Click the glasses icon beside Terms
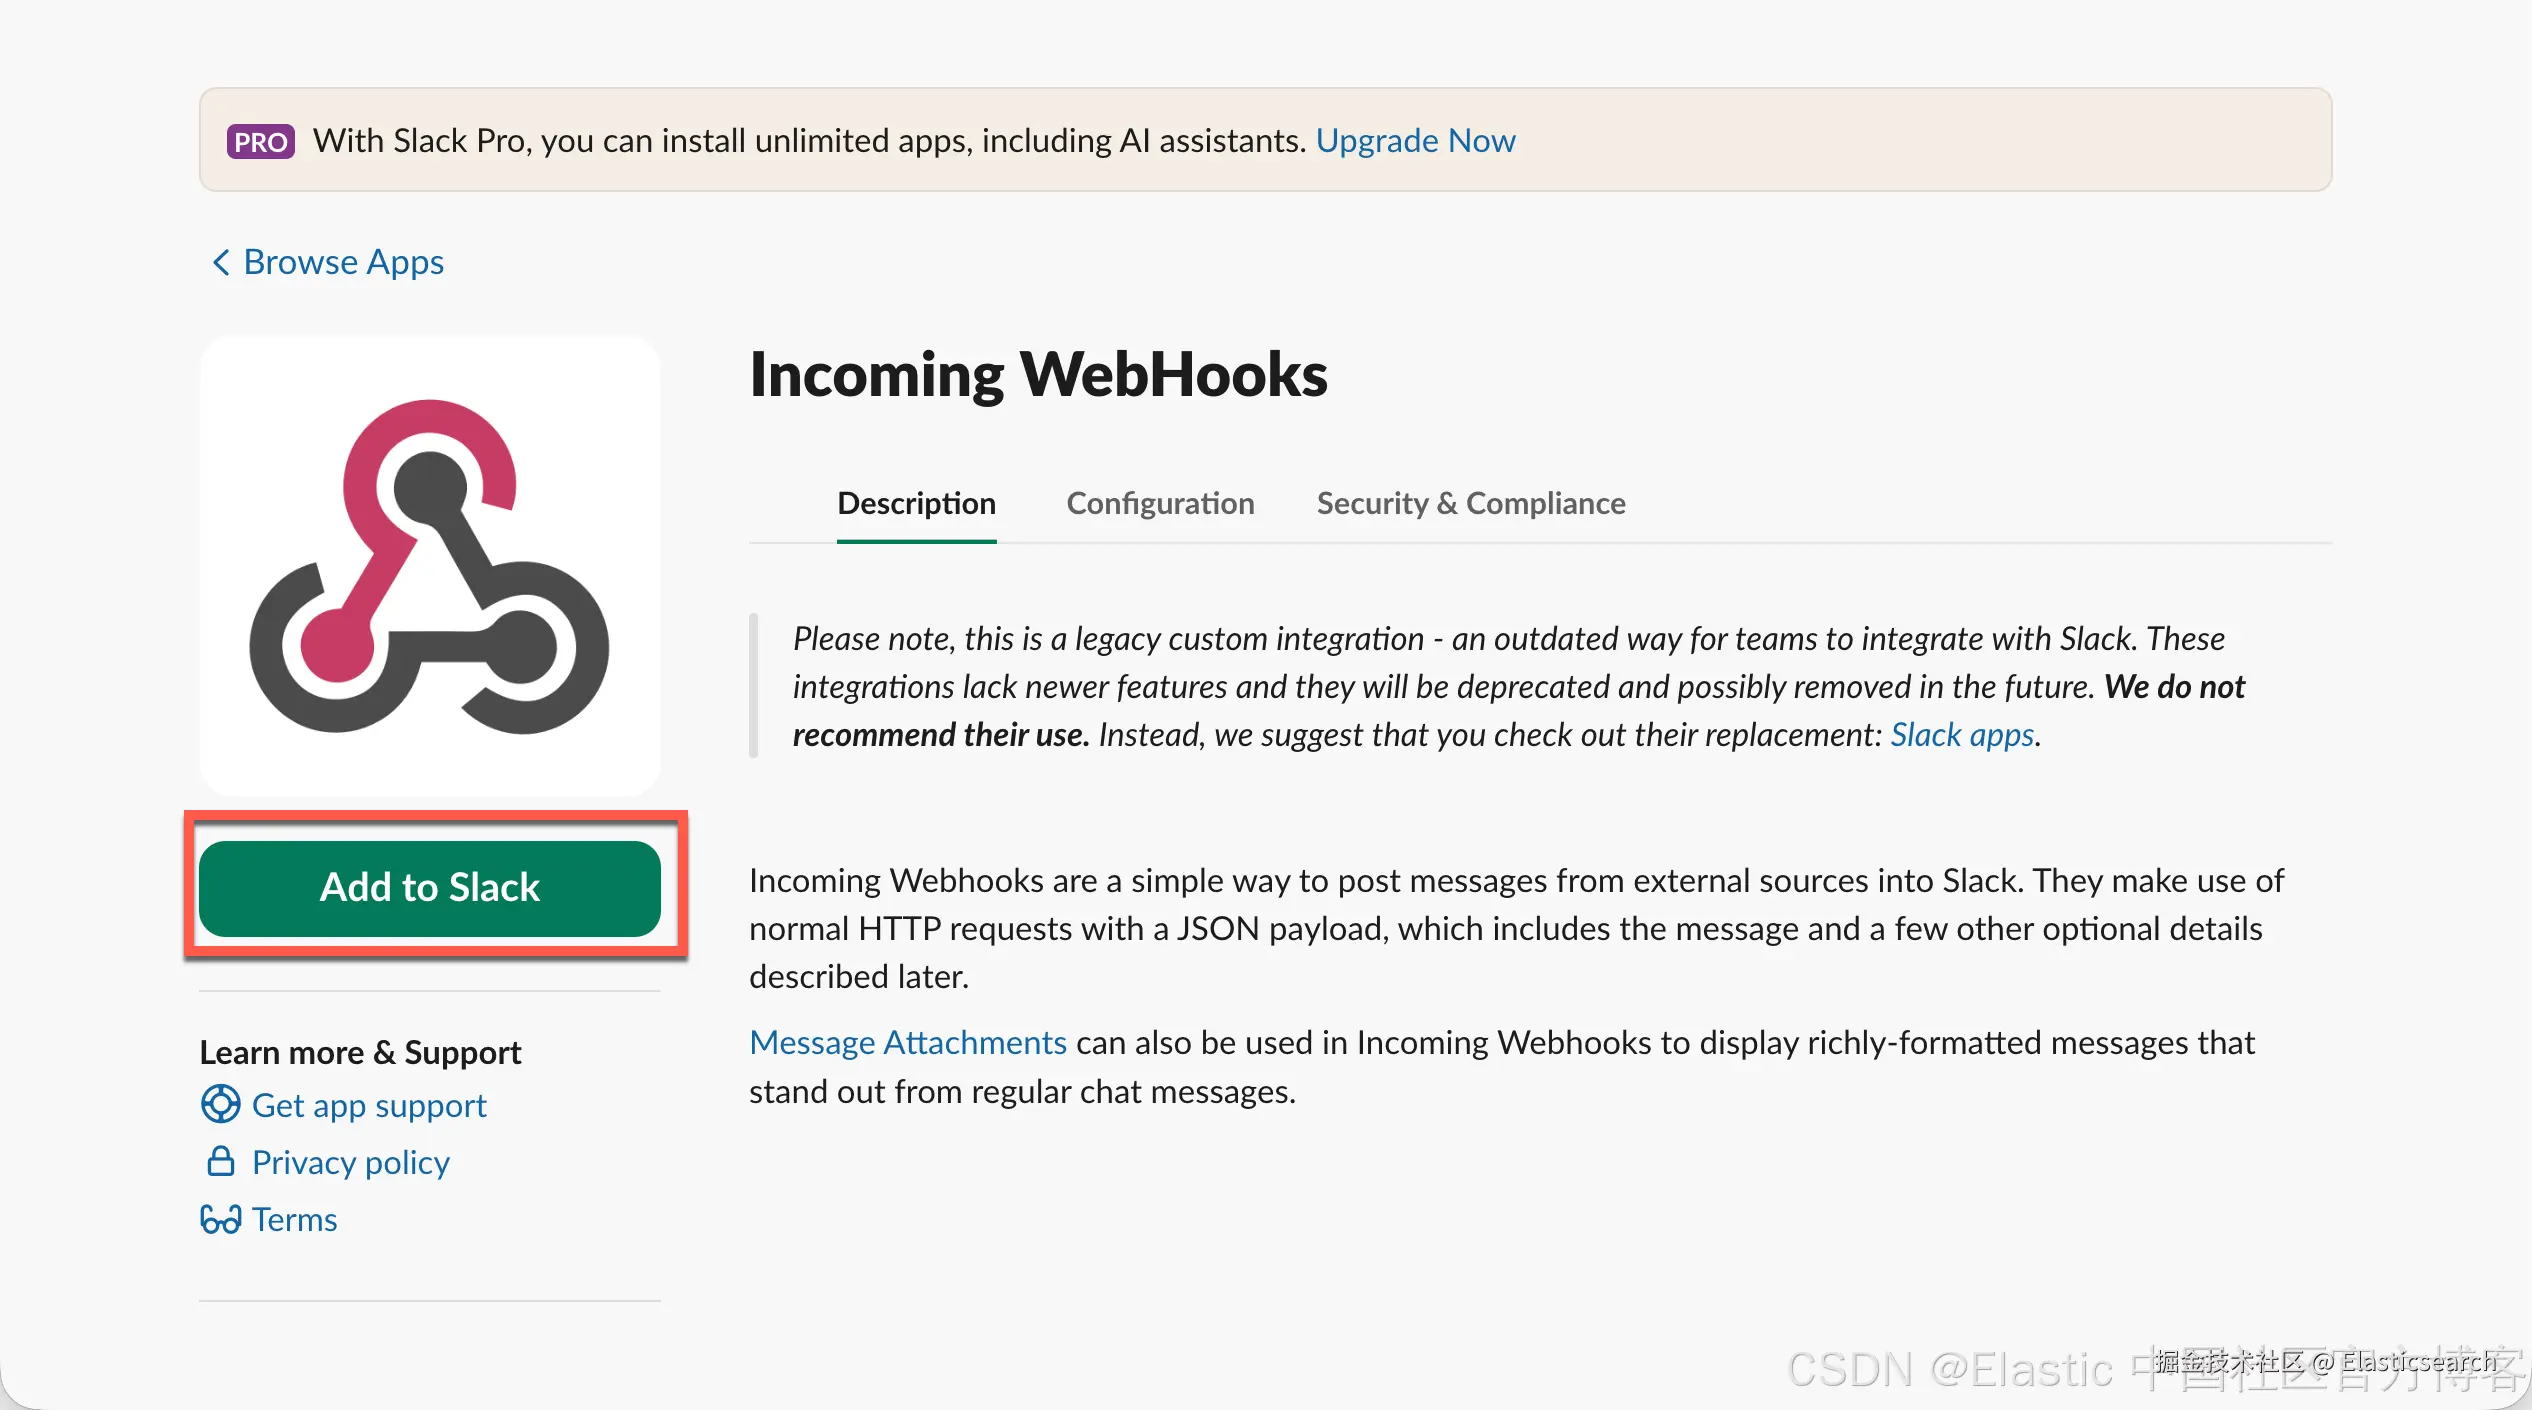Viewport: 2532px width, 1410px height. [220, 1220]
